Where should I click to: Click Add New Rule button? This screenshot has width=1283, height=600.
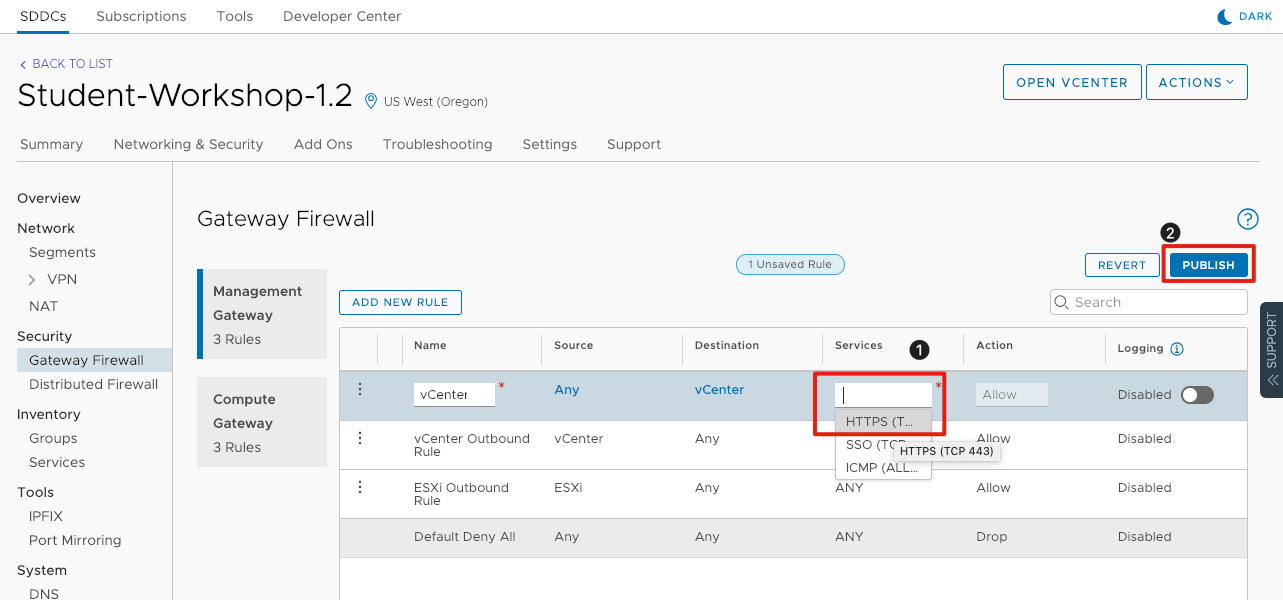(400, 302)
